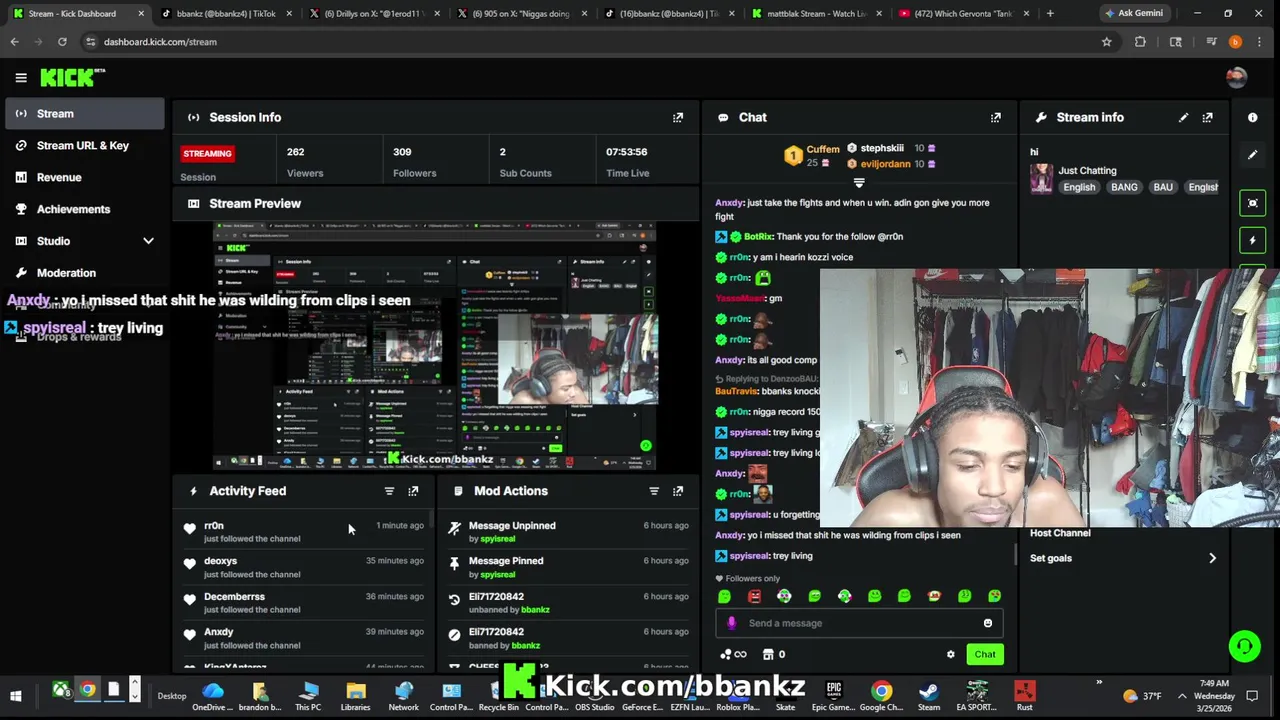Open Chrome extensions puzzle icon

(1140, 42)
